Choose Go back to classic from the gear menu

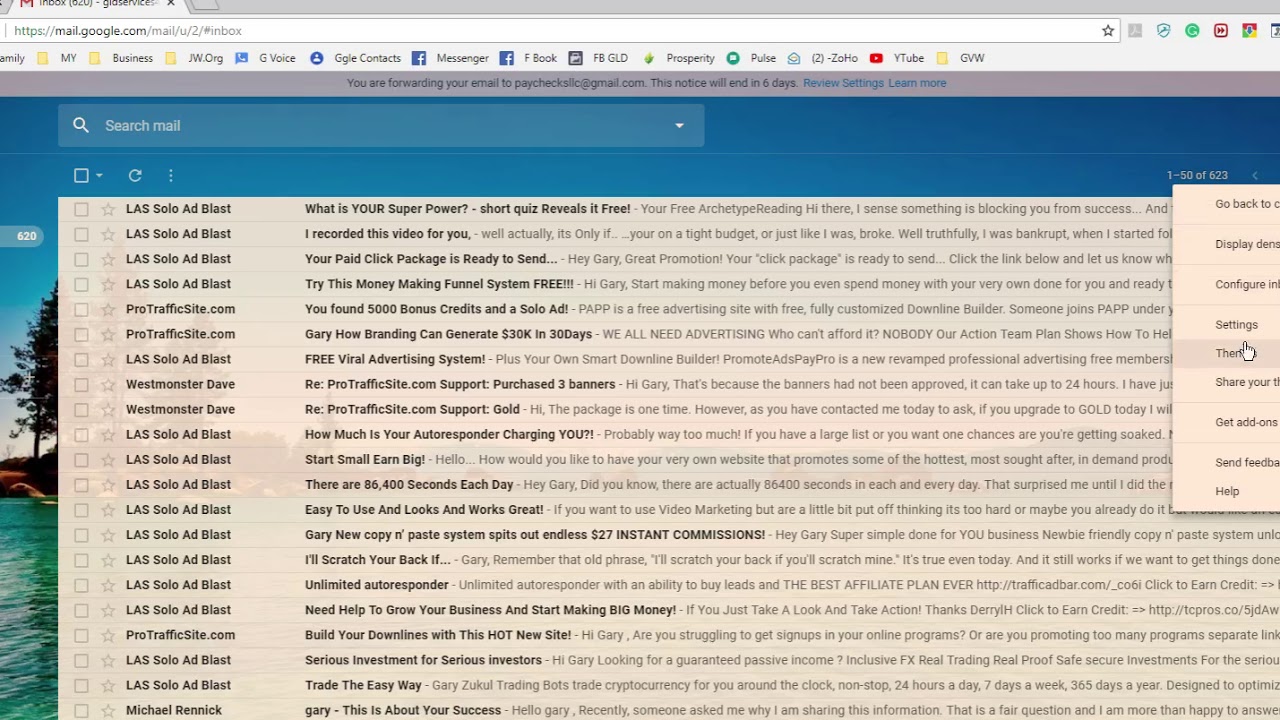pyautogui.click(x=1247, y=204)
